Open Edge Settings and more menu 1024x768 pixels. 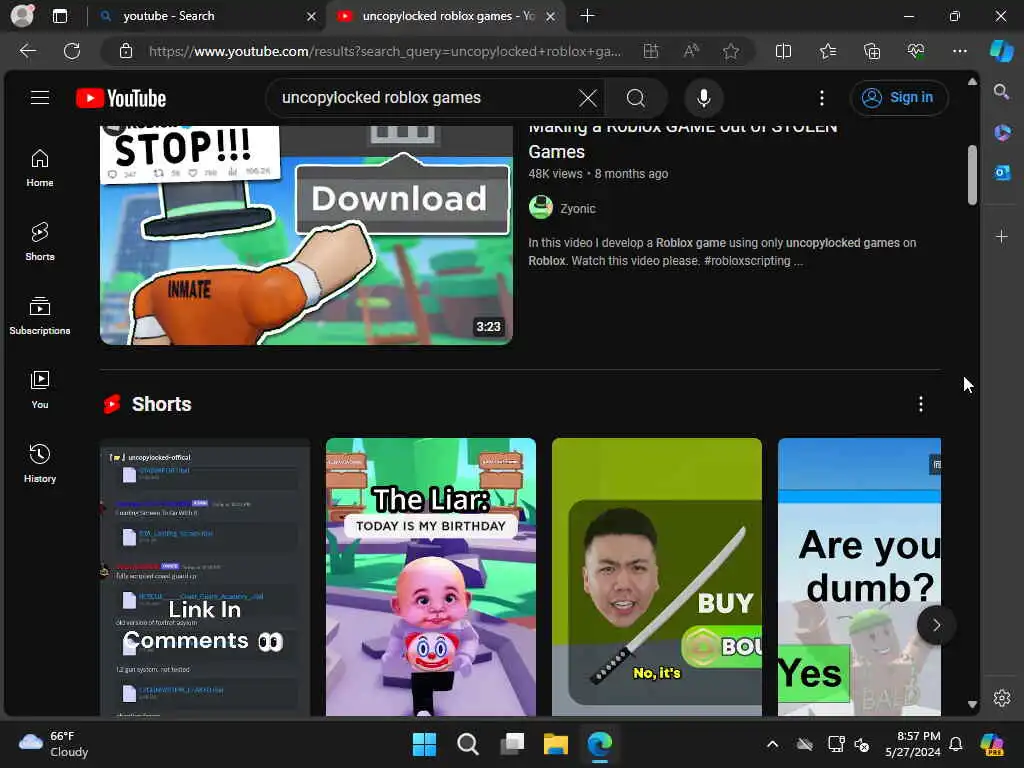pyautogui.click(x=959, y=51)
